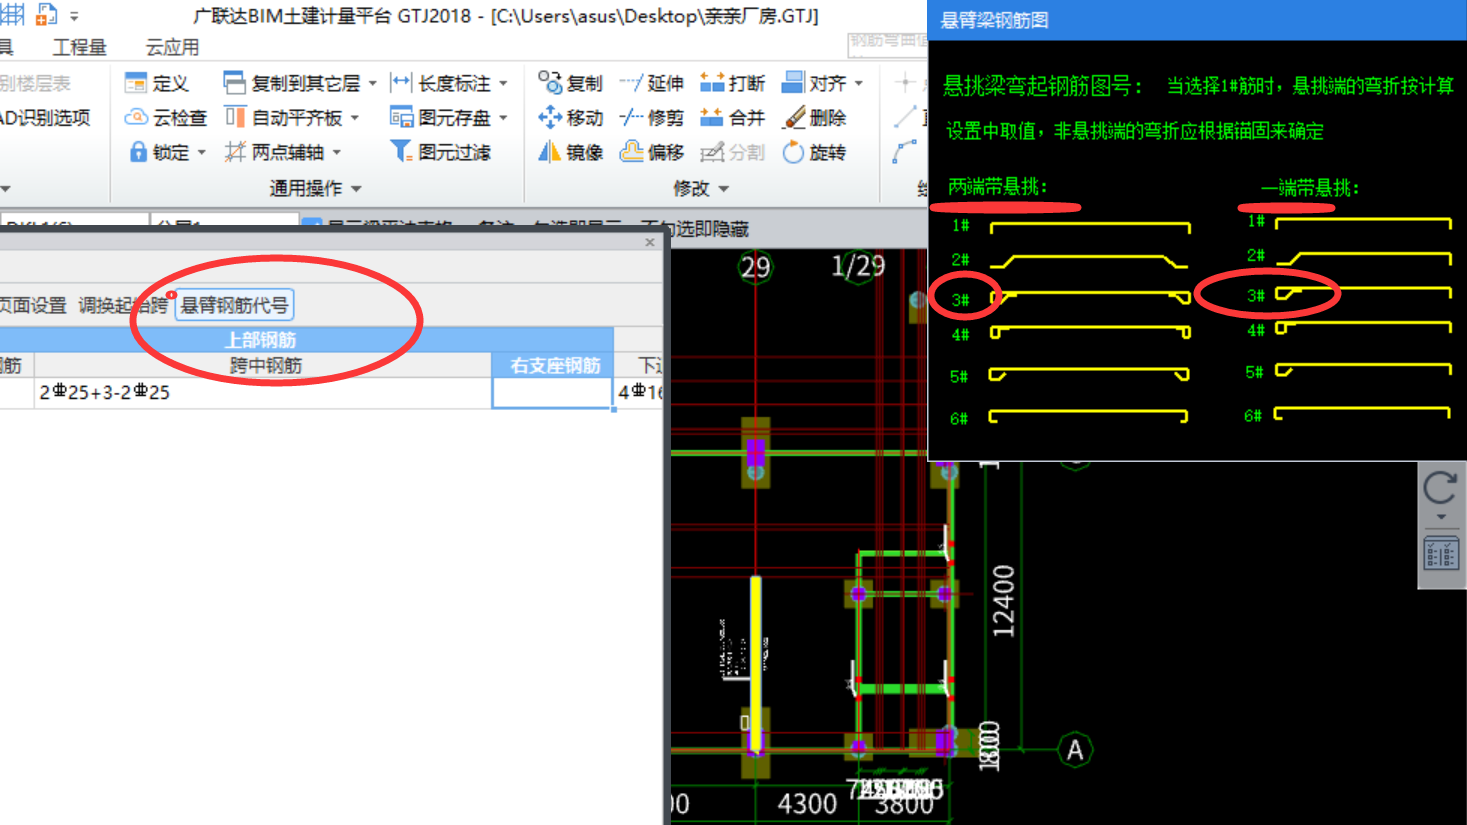Image resolution: width=1467 pixels, height=825 pixels.
Task: Open 对齐 dropdown arrow
Action: (859, 83)
